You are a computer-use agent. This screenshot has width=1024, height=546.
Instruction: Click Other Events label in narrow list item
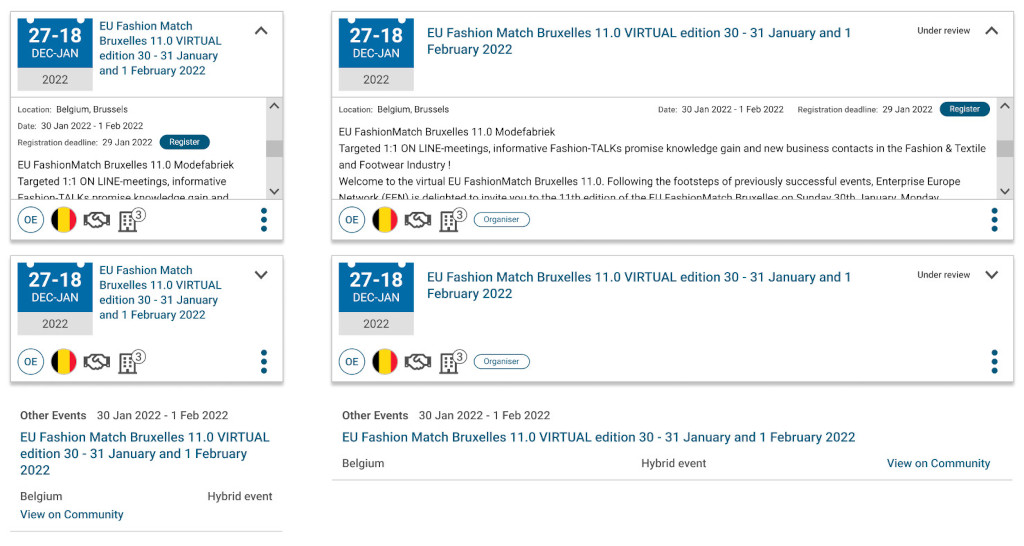click(53, 415)
